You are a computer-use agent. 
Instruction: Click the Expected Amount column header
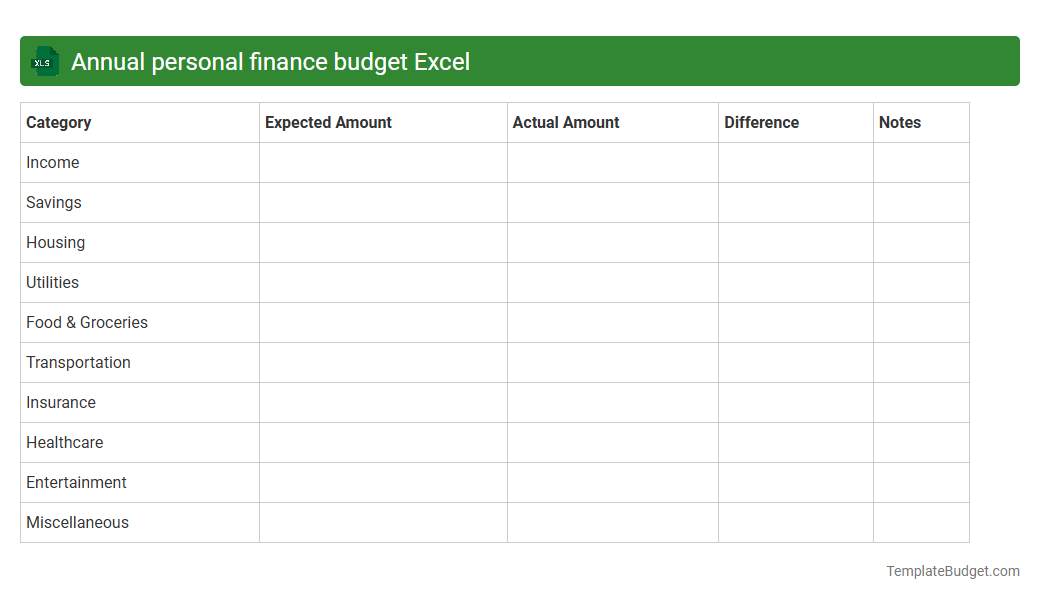(x=328, y=122)
